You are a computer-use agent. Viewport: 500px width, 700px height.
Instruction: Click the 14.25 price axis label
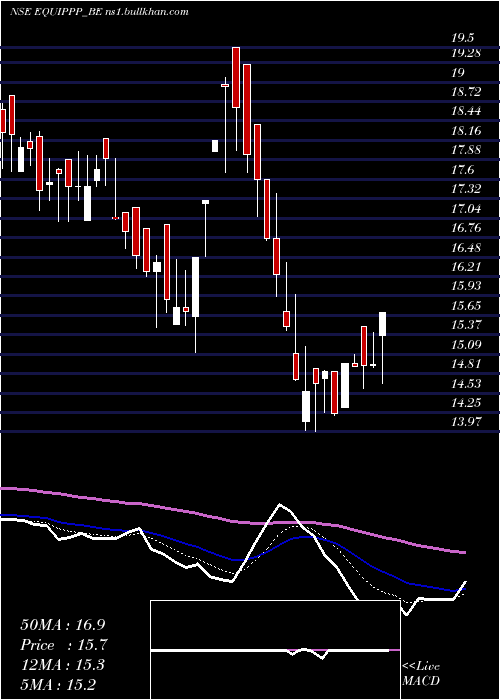pyautogui.click(x=466, y=402)
